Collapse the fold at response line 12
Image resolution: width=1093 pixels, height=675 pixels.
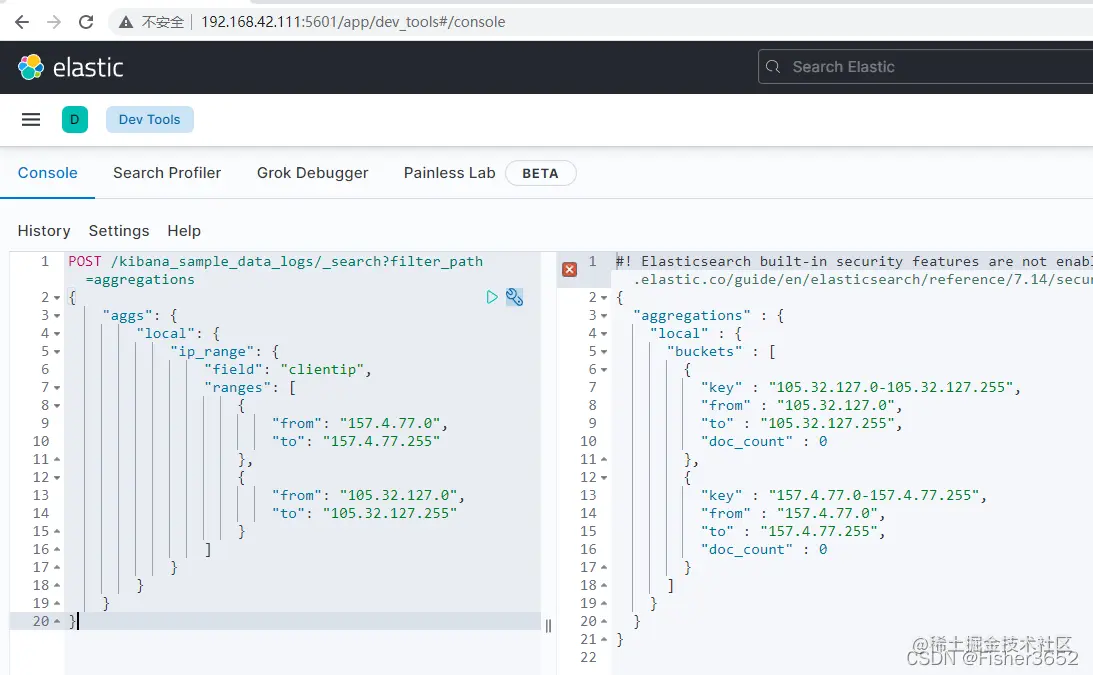[x=604, y=478]
